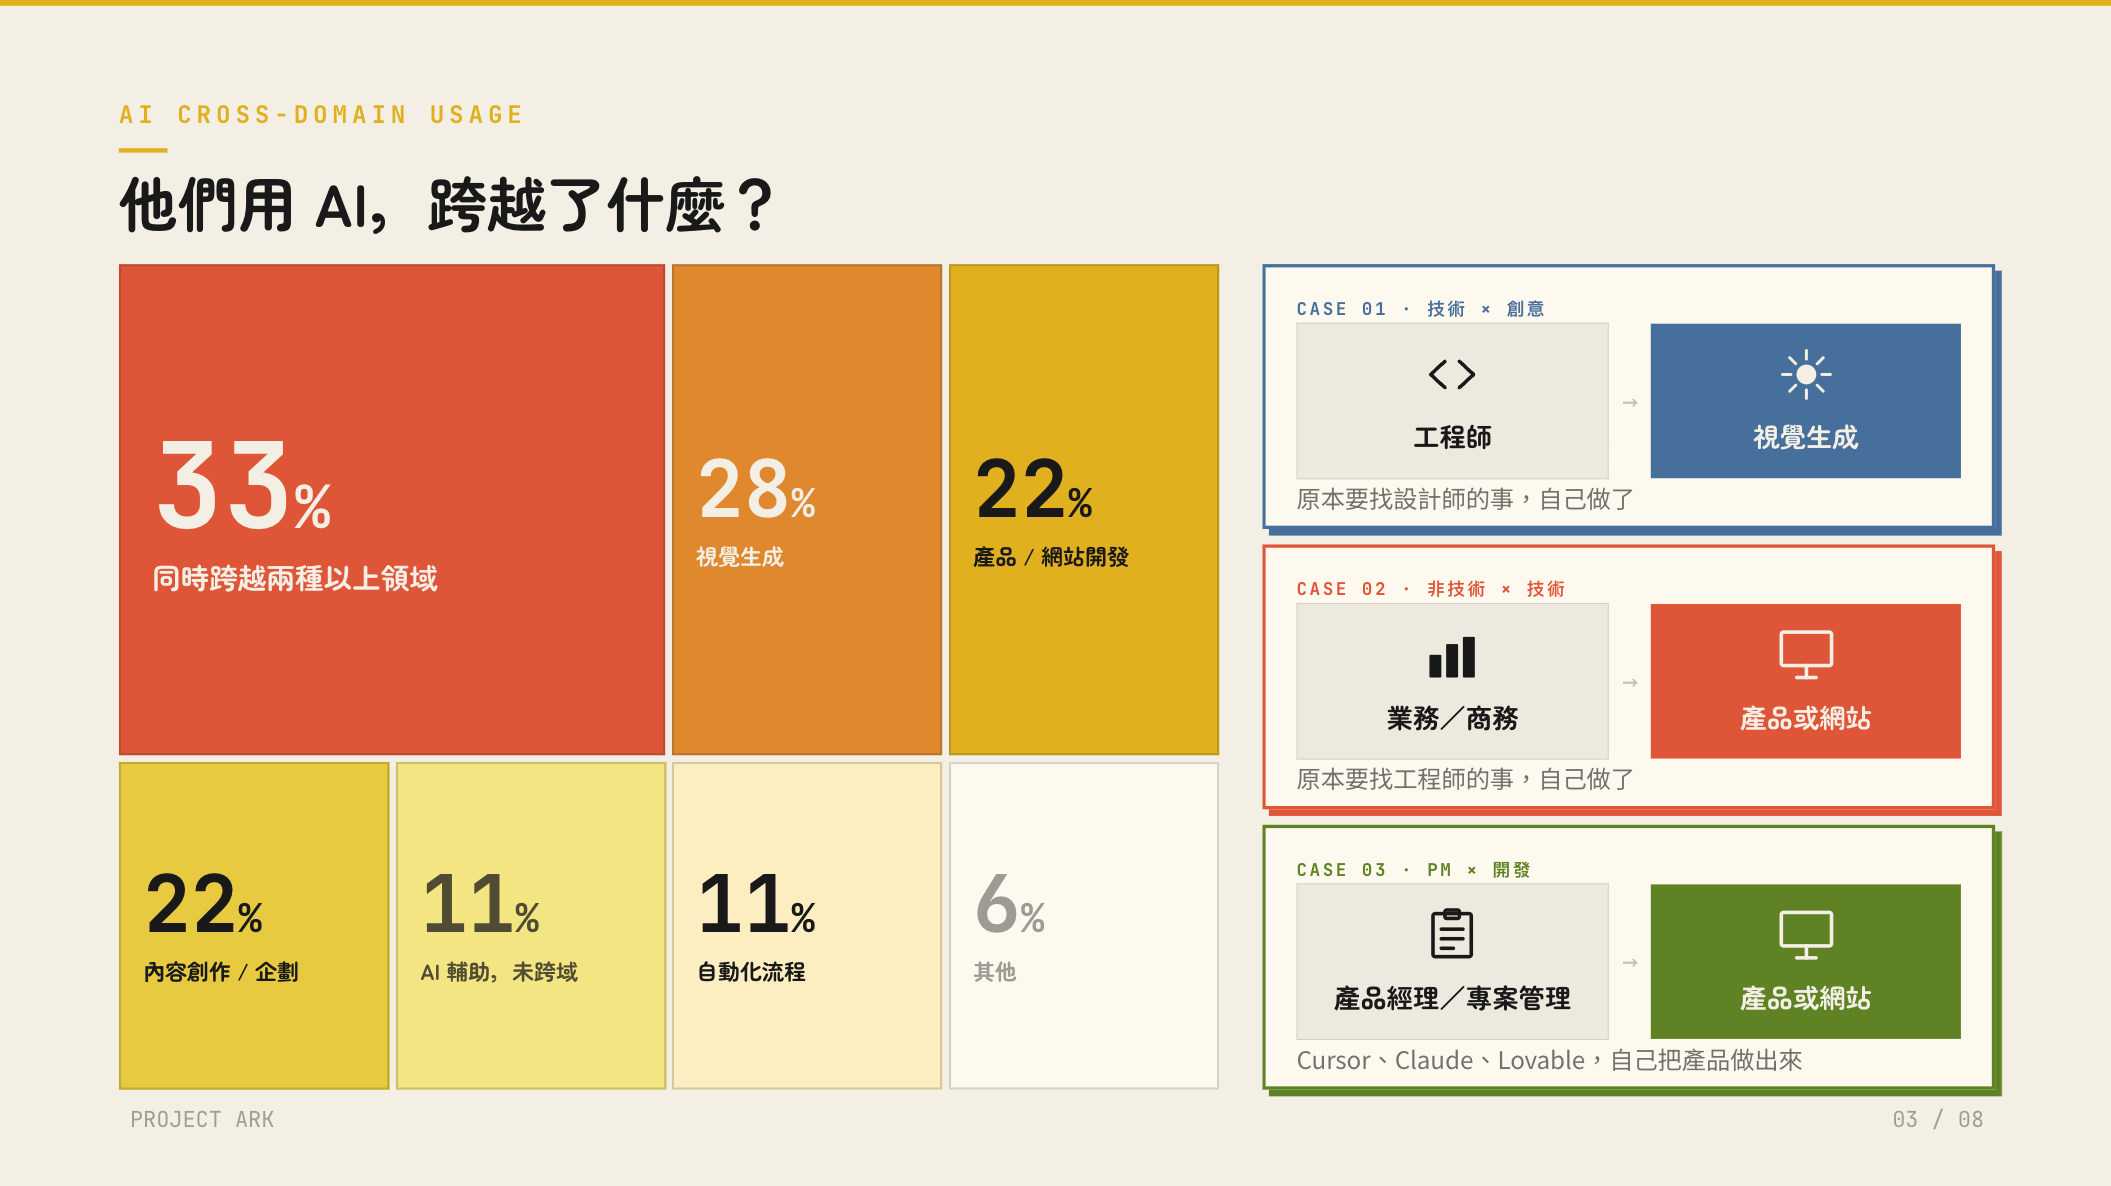Click the AI CROSS-DOMAIN USAGE label
The image size is (2111, 1186).
point(321,115)
